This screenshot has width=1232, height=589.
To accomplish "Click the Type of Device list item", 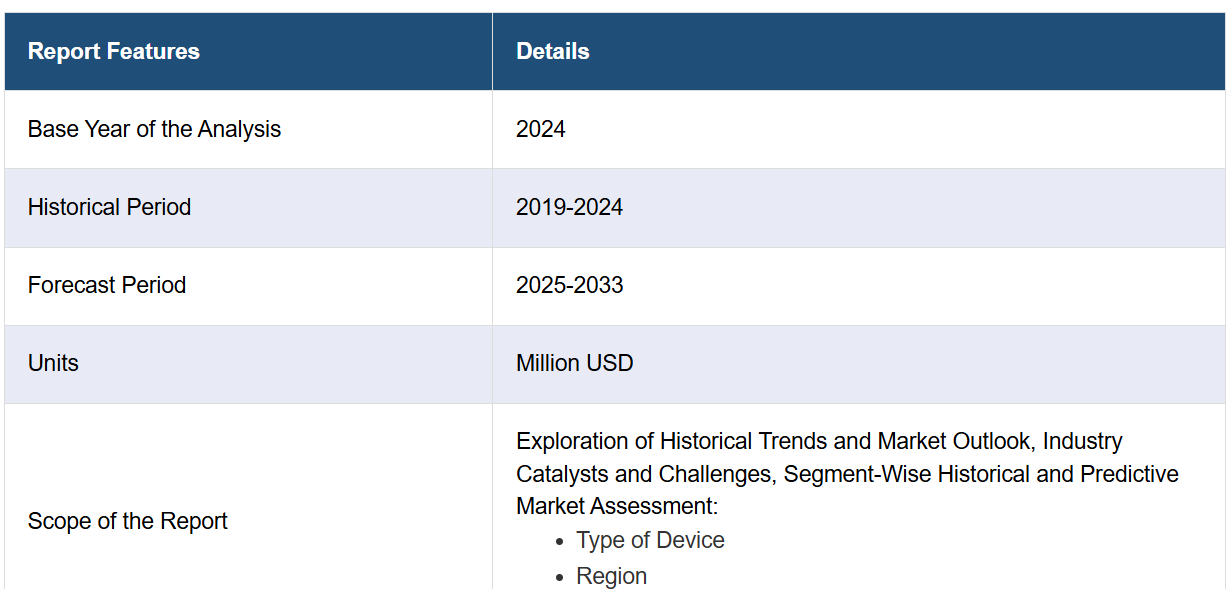I will click(x=650, y=540).
